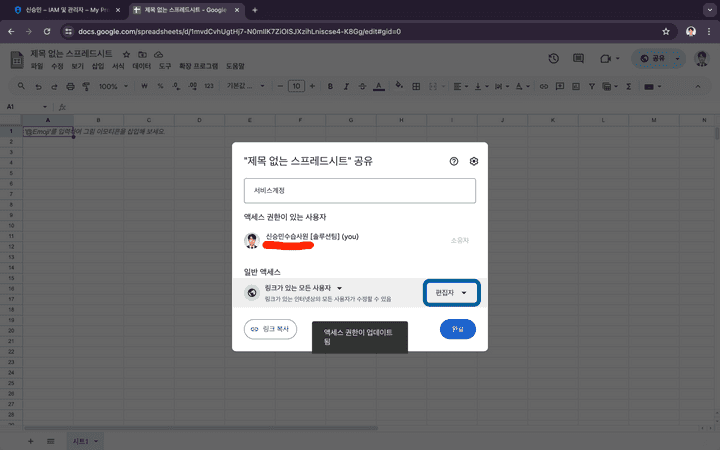This screenshot has width=720, height=450.
Task: Open the 파일 menu
Action: [x=37, y=66]
